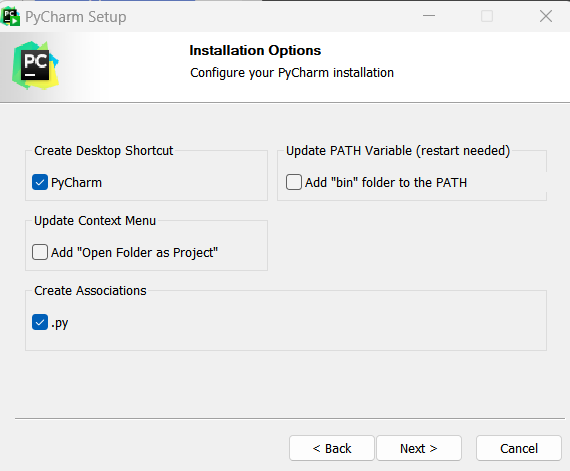570x471 pixels.
Task: Cancel the PyCharm setup
Action: click(519, 448)
